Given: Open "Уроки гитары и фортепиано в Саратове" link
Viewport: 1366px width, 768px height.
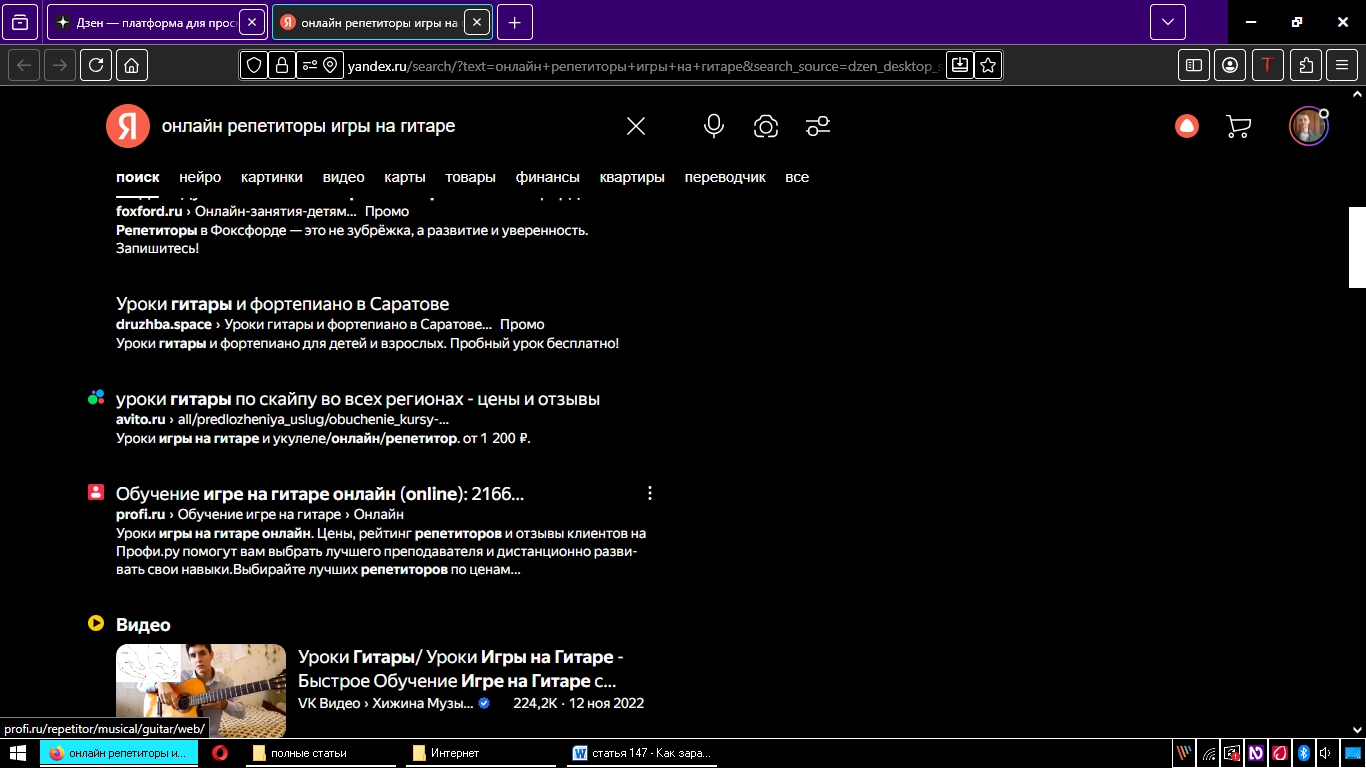Looking at the screenshot, I should point(282,304).
